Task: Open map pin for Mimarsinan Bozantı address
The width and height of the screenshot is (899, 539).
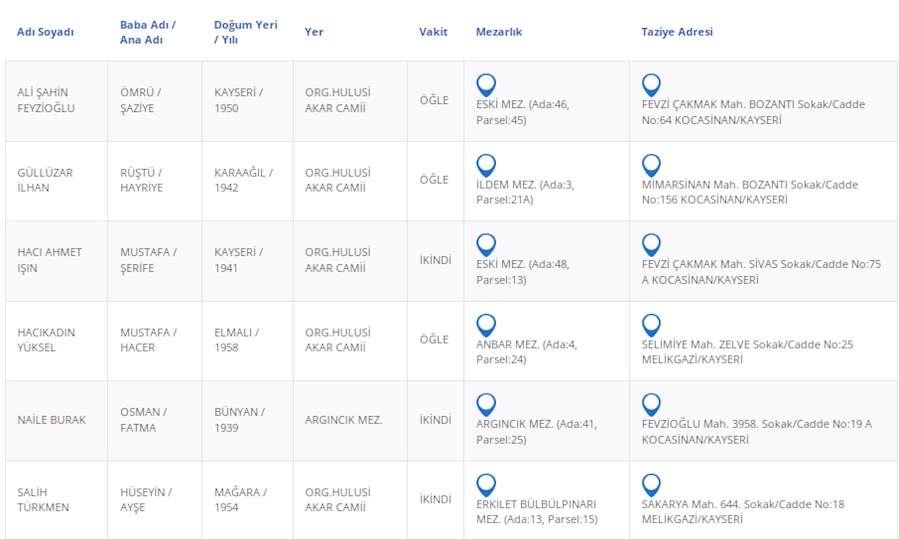Action: coord(651,165)
